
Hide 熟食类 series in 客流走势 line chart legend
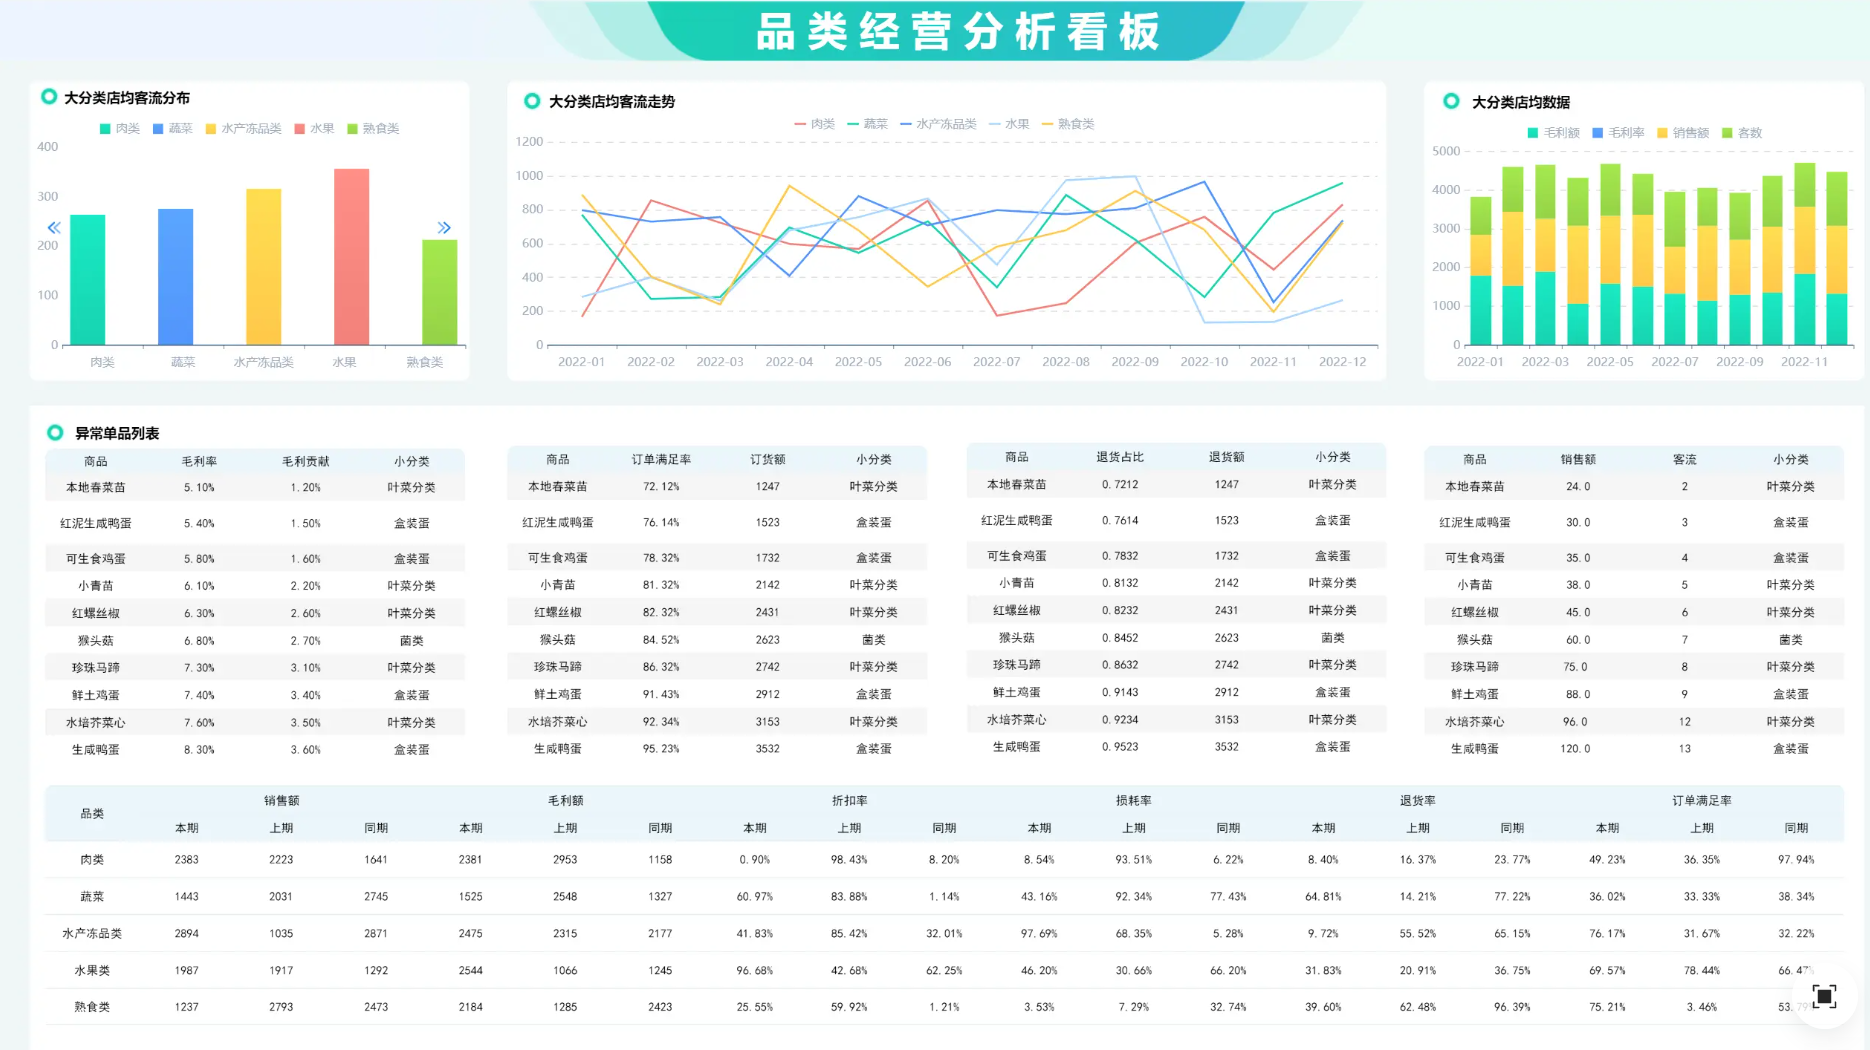click(1068, 124)
